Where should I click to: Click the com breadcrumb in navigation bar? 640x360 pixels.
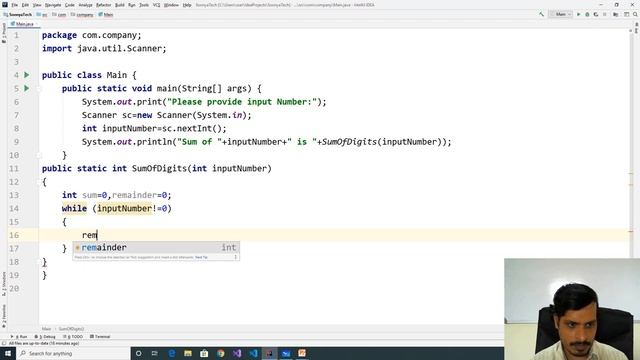(x=59, y=15)
